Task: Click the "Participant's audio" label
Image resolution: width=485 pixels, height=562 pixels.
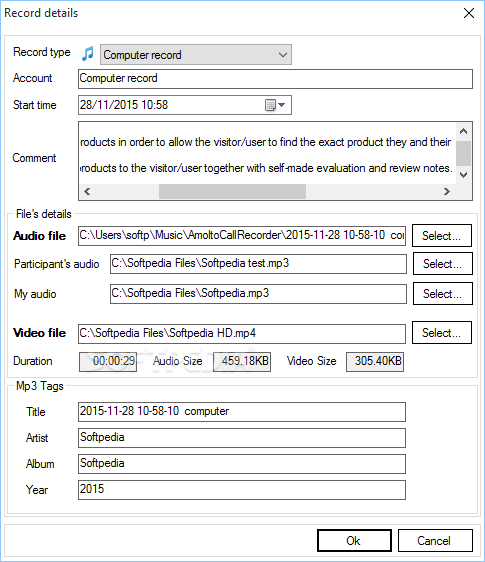Action: 57,264
